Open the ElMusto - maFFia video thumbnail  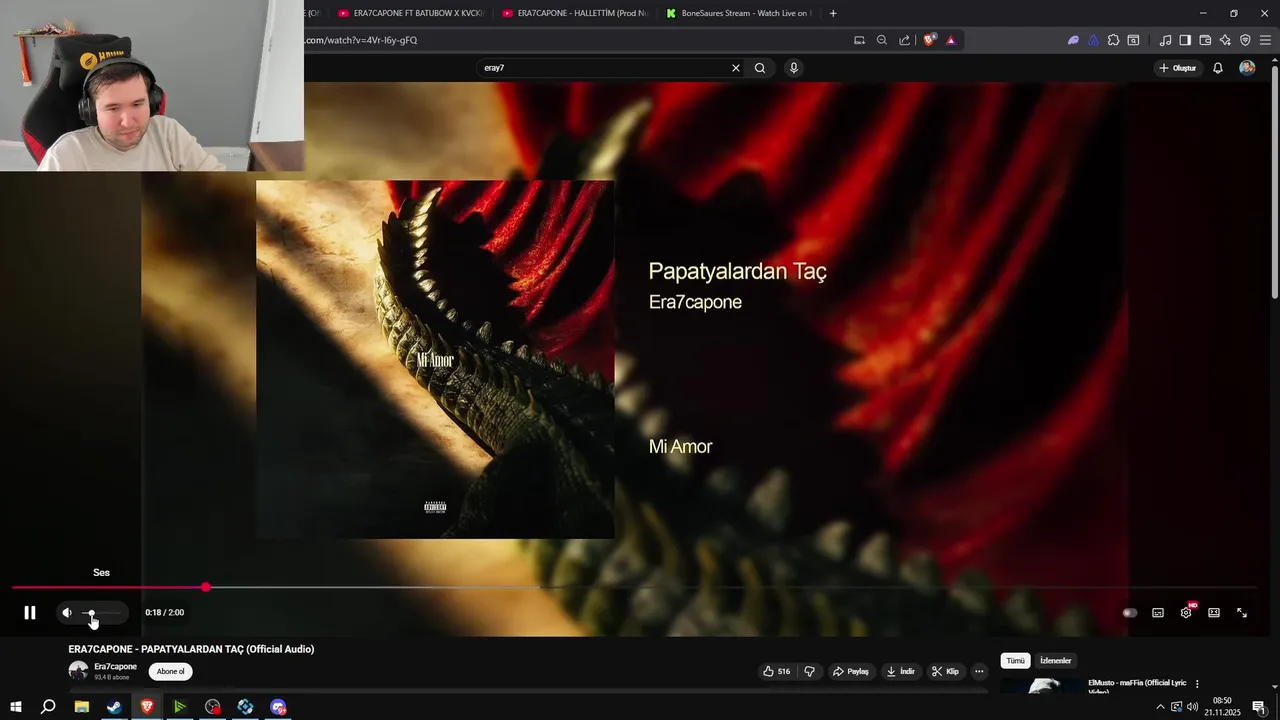1043,686
